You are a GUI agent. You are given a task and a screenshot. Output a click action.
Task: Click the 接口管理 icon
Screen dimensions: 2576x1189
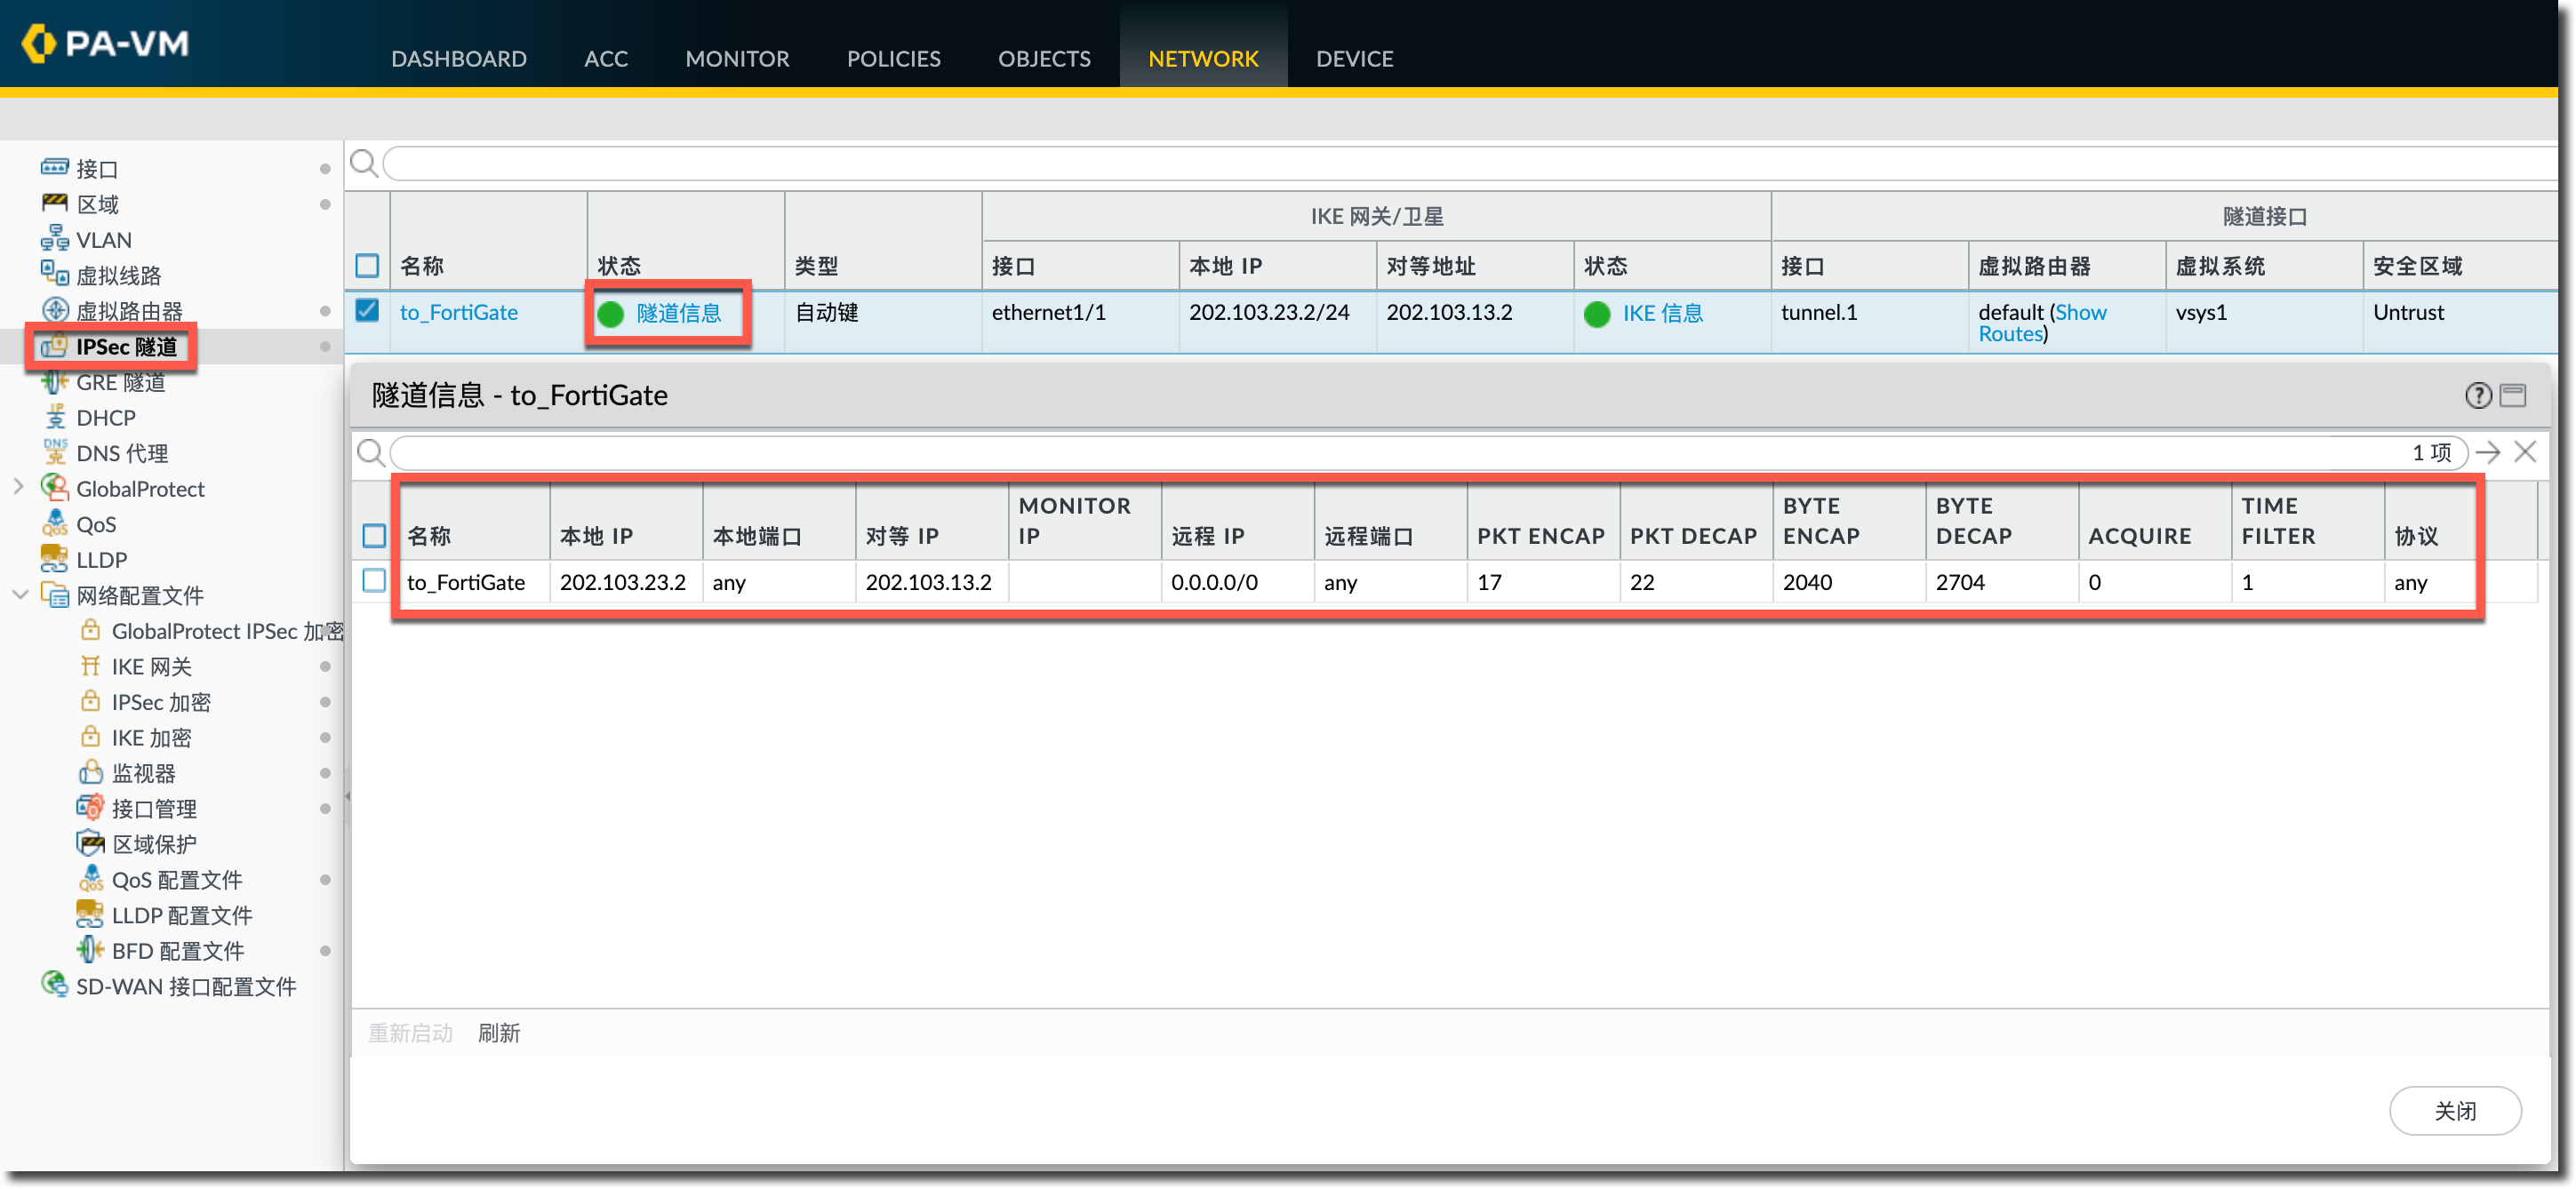click(90, 808)
